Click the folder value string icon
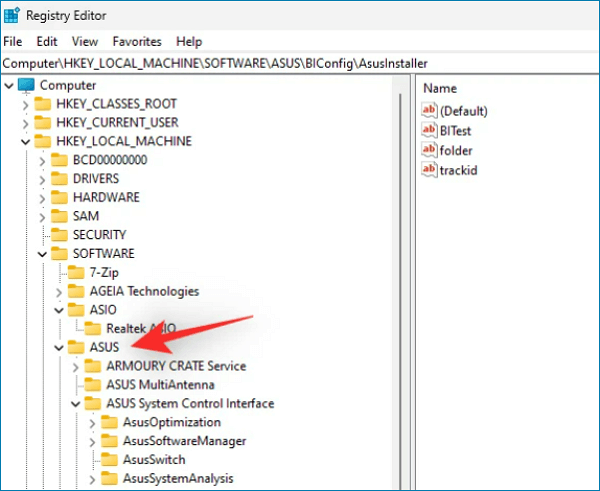 click(x=429, y=150)
